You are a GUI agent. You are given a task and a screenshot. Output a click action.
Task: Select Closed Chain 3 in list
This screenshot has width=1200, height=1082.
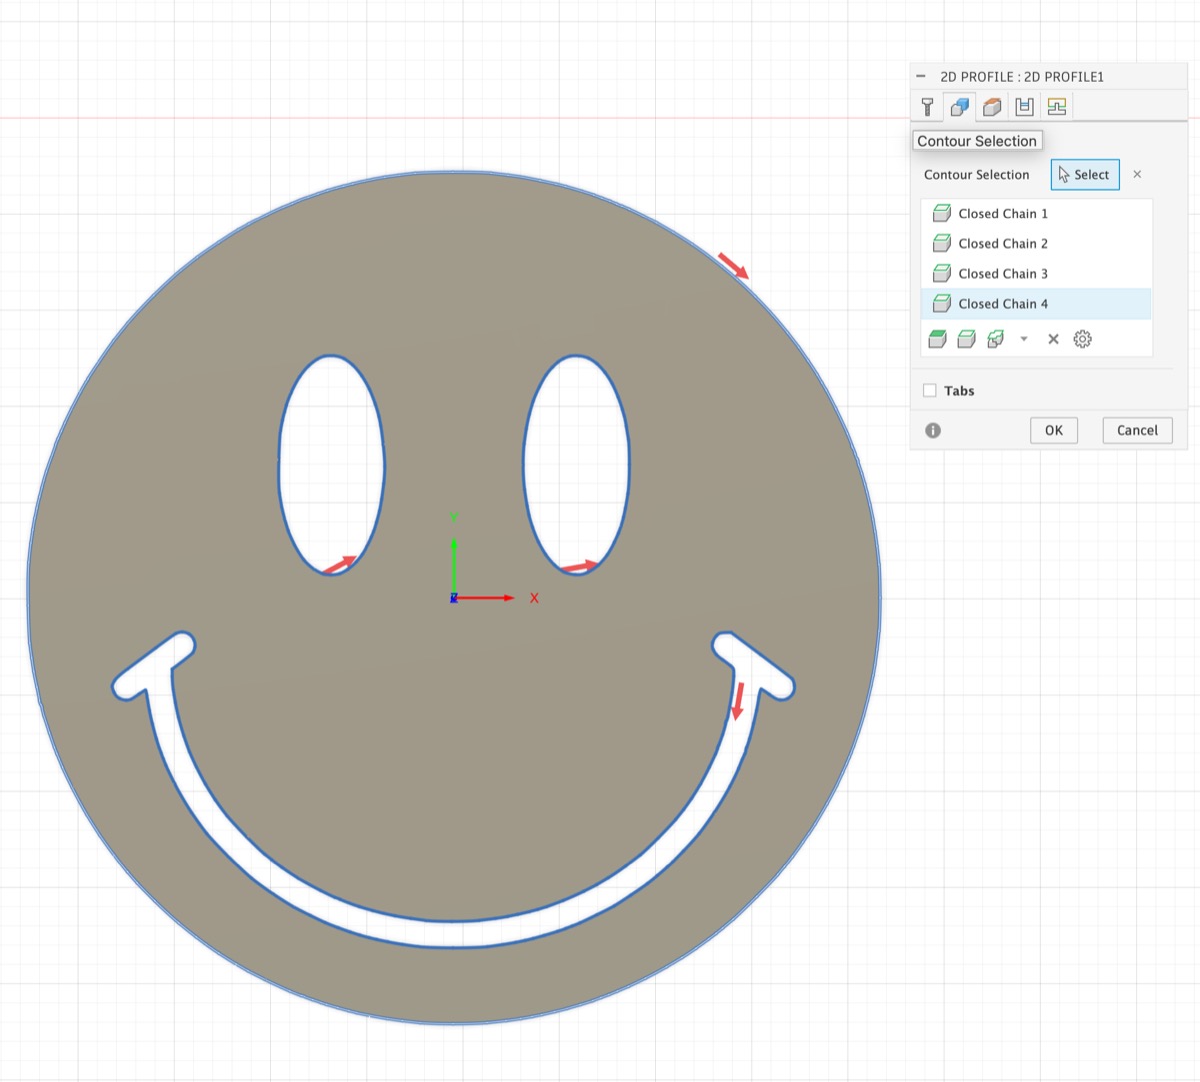point(1002,274)
